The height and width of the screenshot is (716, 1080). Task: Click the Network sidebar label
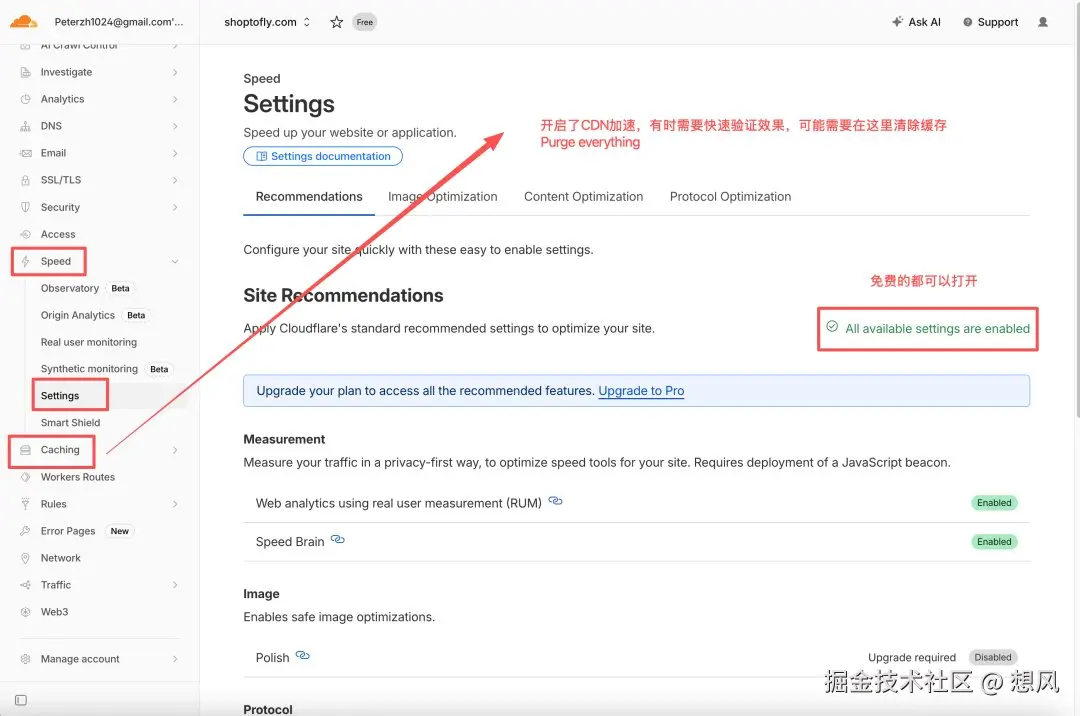61,558
